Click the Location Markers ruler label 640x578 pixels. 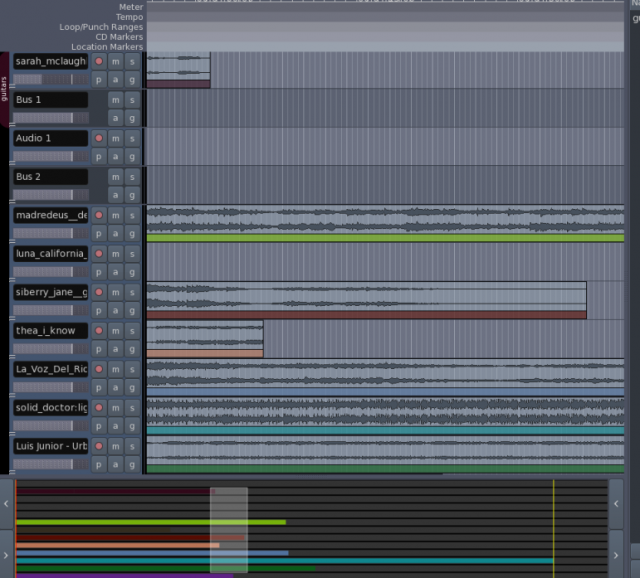107,47
